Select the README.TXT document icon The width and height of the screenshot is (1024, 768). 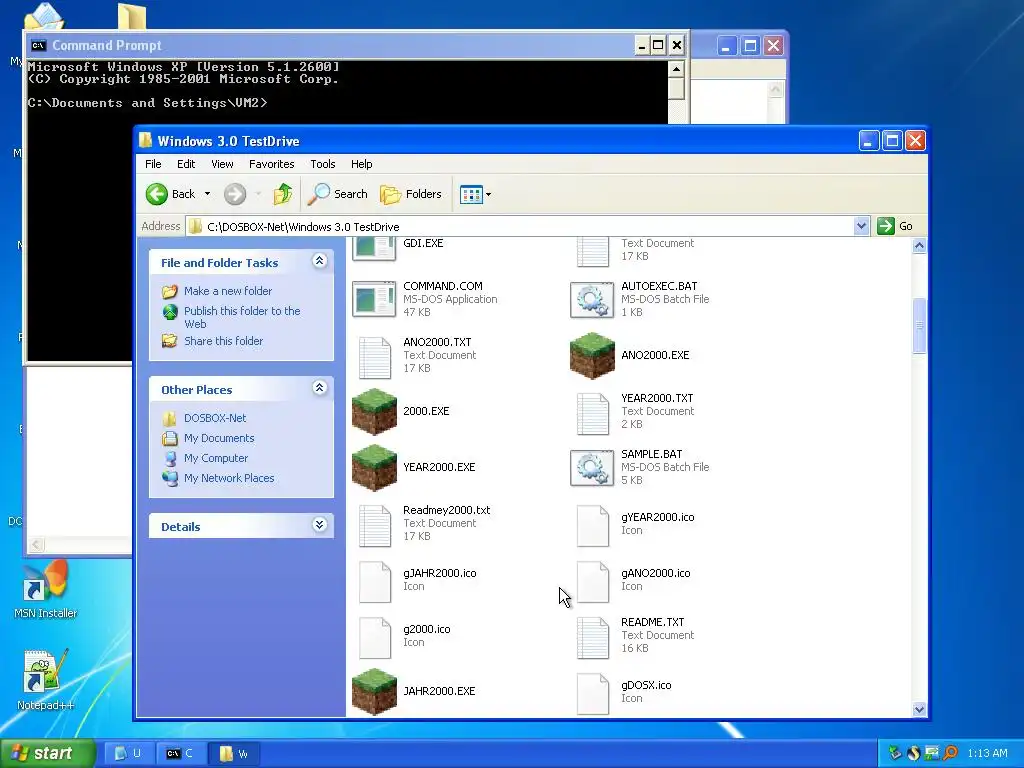[592, 637]
